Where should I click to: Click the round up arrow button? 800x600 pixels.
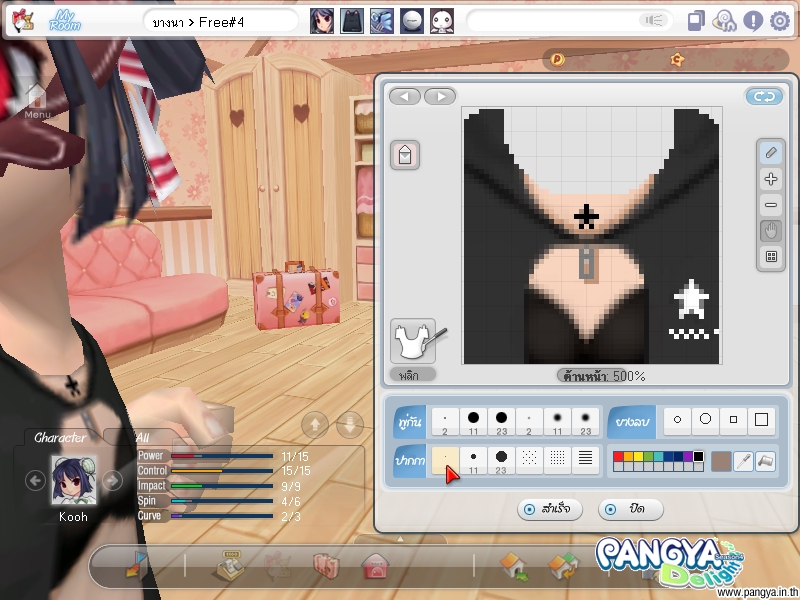315,424
